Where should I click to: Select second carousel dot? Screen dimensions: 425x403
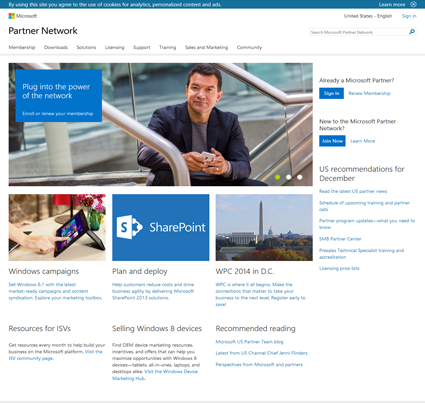[x=289, y=177]
